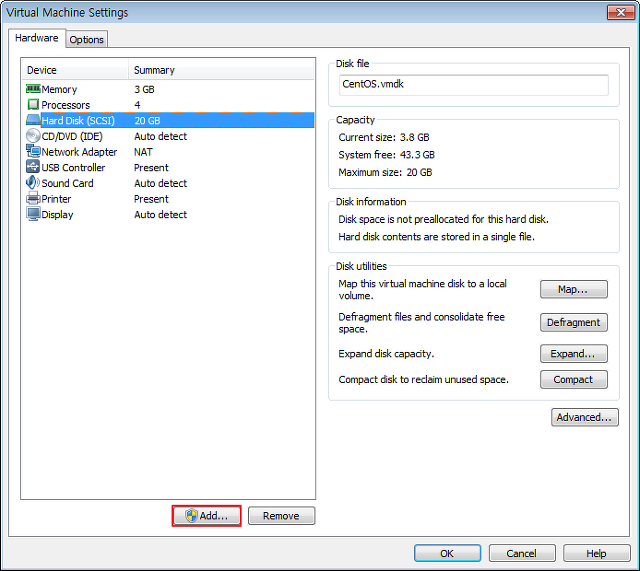Confirm settings with OK
640x571 pixels.
coord(447,553)
